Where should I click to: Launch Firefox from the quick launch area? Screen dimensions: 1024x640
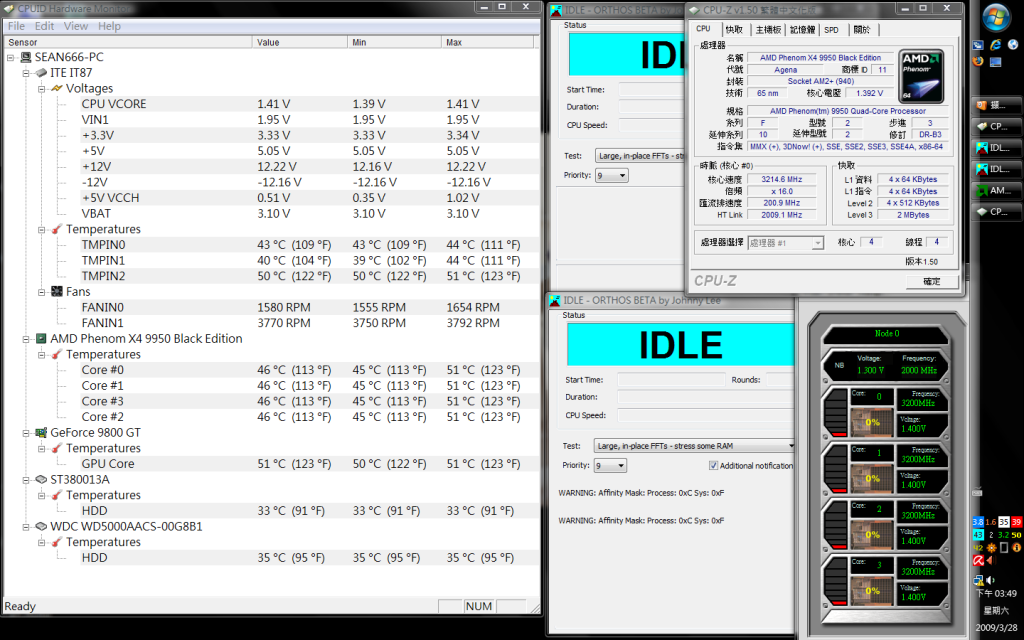click(978, 61)
